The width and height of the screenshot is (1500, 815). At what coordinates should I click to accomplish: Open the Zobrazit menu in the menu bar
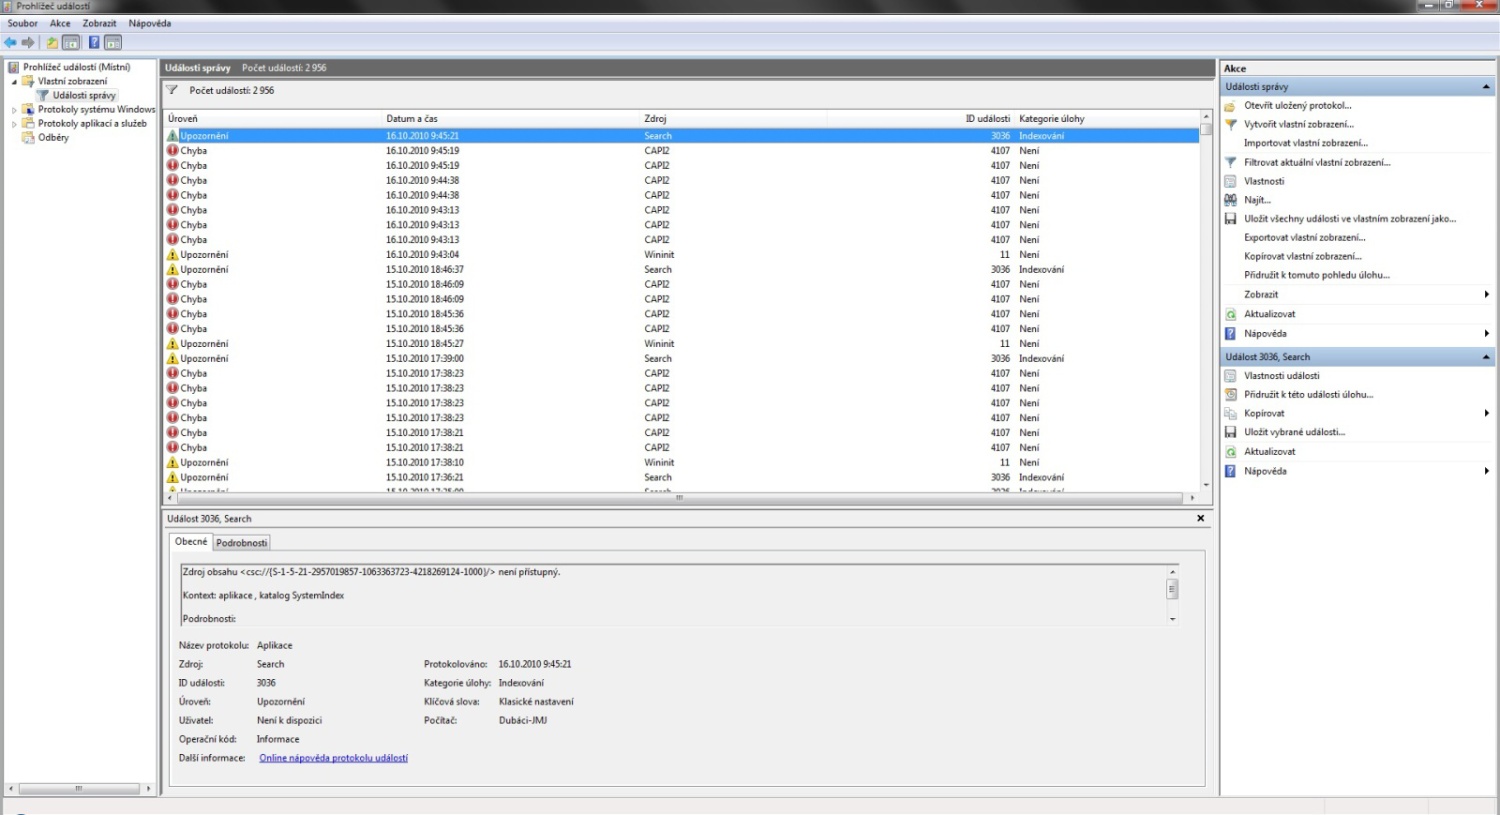(x=99, y=23)
